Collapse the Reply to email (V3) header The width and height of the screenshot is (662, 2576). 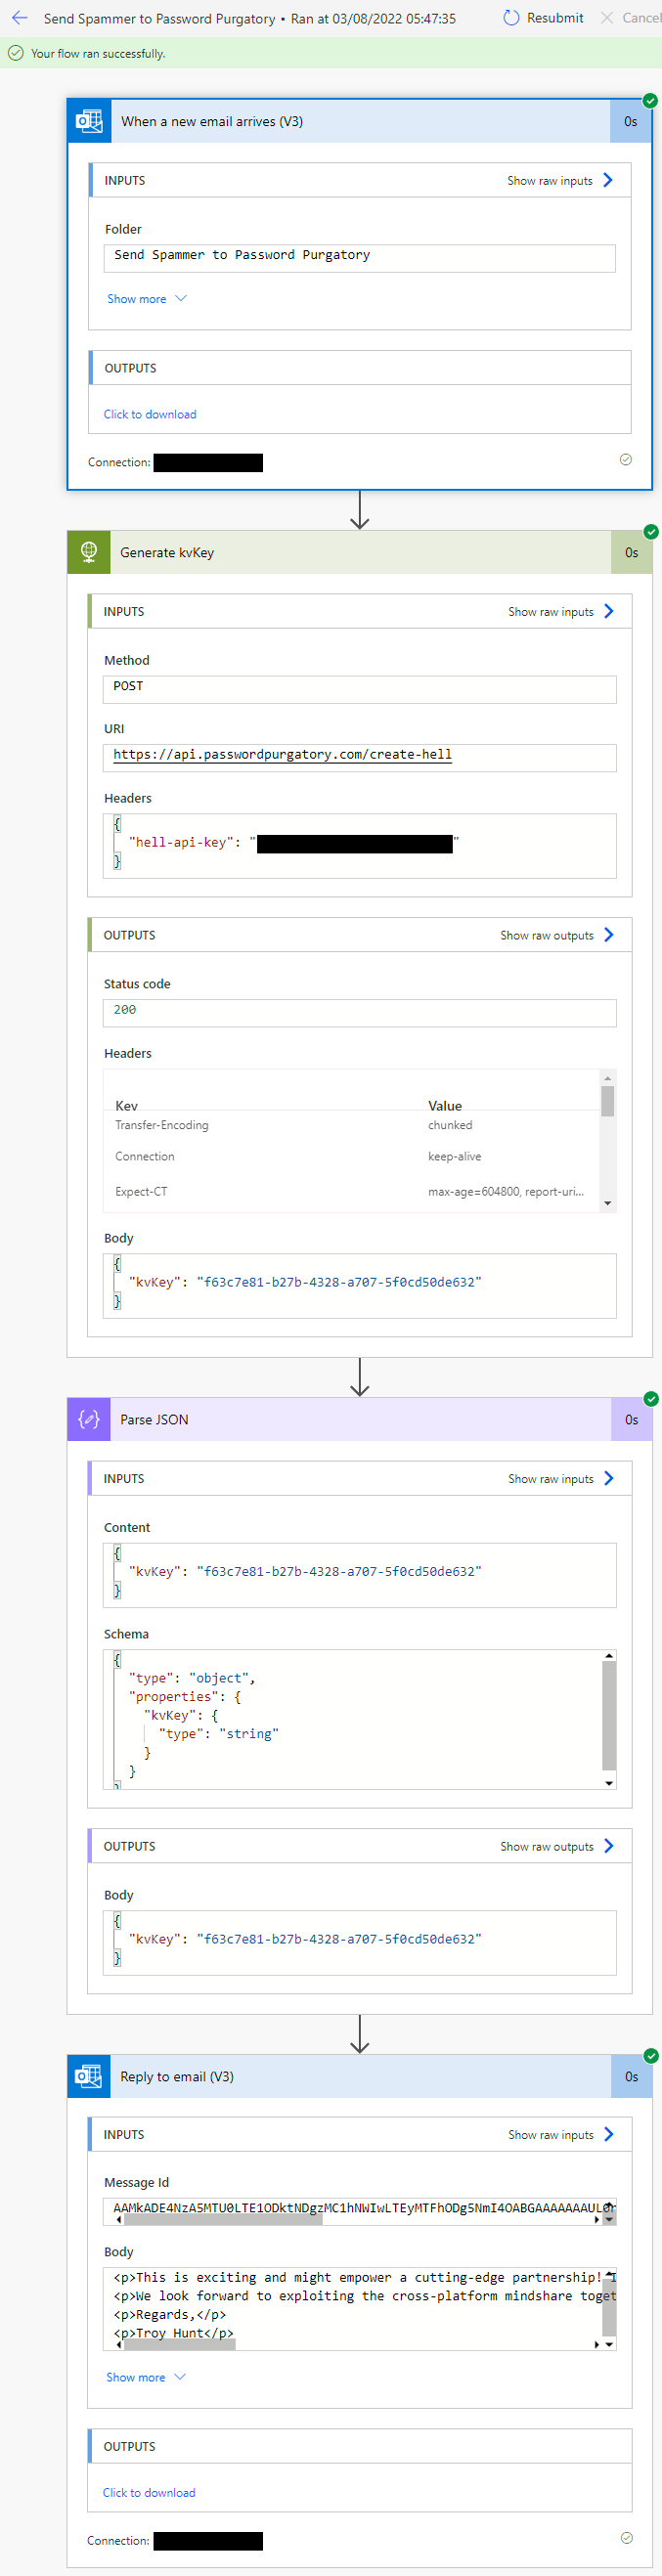(360, 2076)
